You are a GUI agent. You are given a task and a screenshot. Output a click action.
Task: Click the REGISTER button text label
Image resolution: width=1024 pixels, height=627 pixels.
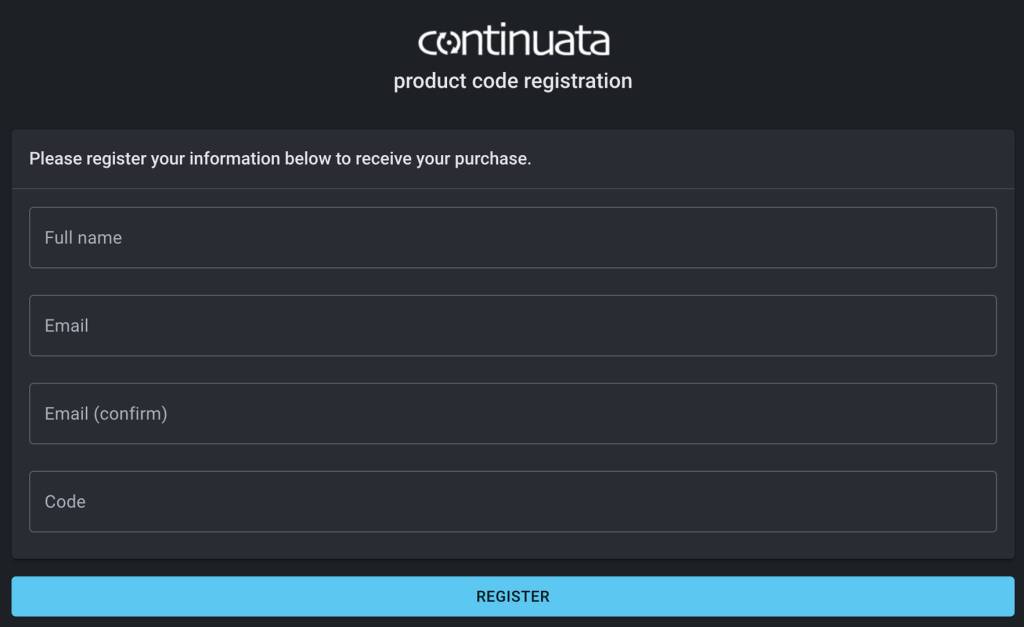click(512, 596)
